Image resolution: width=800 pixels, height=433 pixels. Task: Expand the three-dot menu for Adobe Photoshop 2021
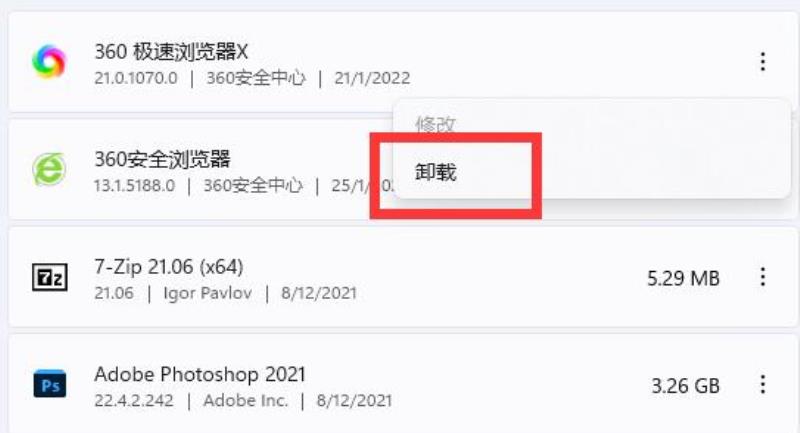[762, 384]
